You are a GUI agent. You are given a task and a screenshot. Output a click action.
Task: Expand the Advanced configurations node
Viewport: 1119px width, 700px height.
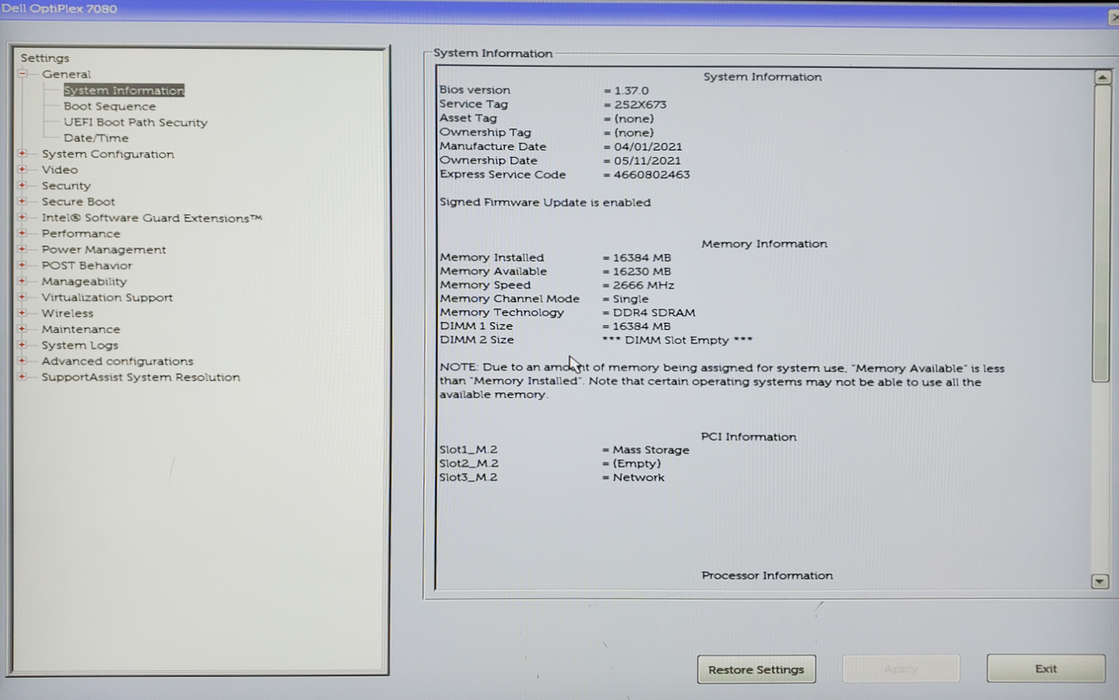point(22,360)
